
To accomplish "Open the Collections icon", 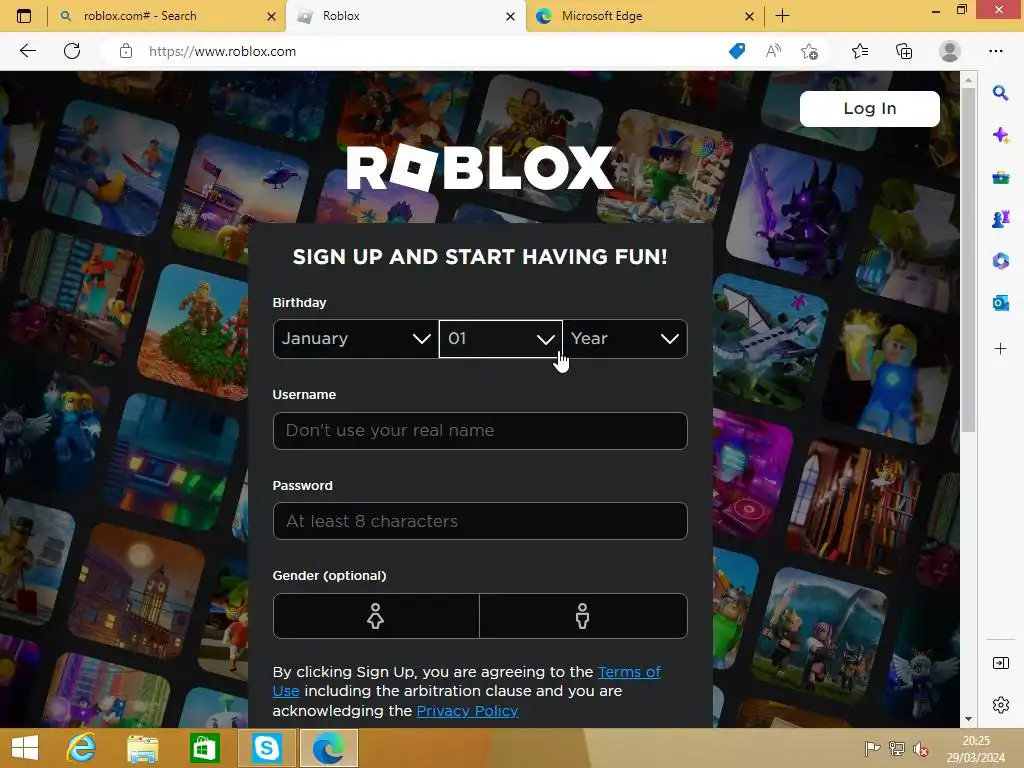I will 904,51.
